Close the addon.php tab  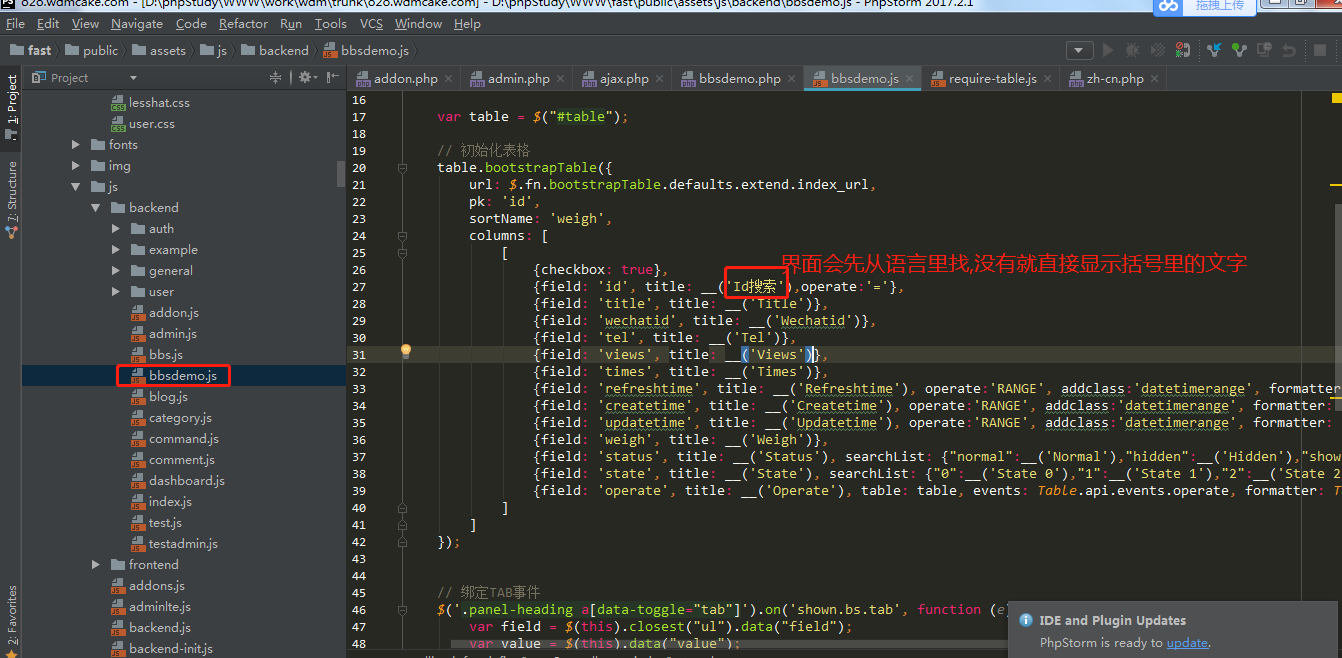point(449,78)
